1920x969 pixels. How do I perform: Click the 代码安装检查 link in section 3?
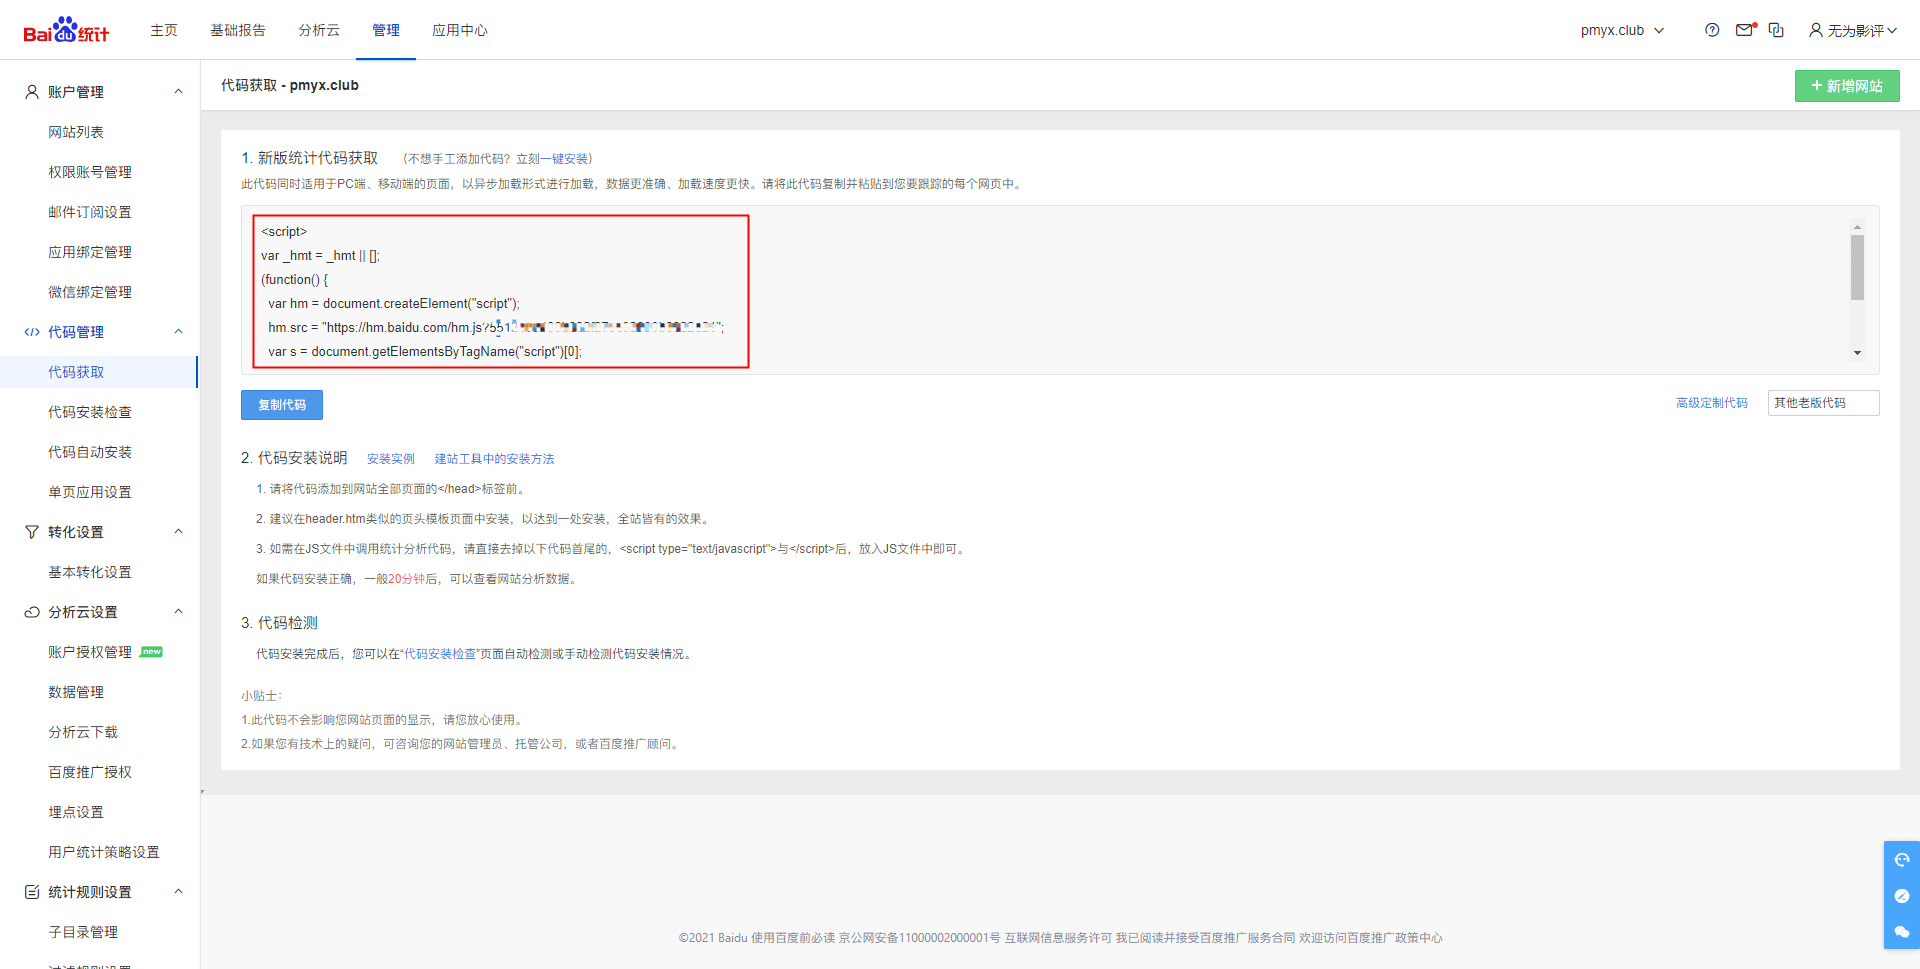440,654
